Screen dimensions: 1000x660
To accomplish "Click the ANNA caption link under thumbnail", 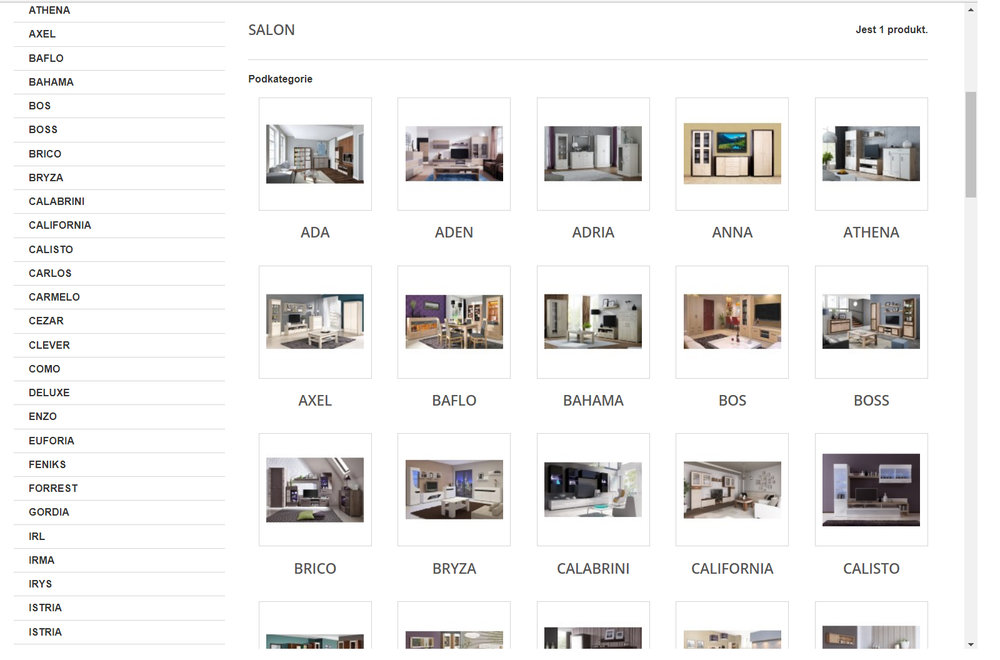I will [x=732, y=233].
